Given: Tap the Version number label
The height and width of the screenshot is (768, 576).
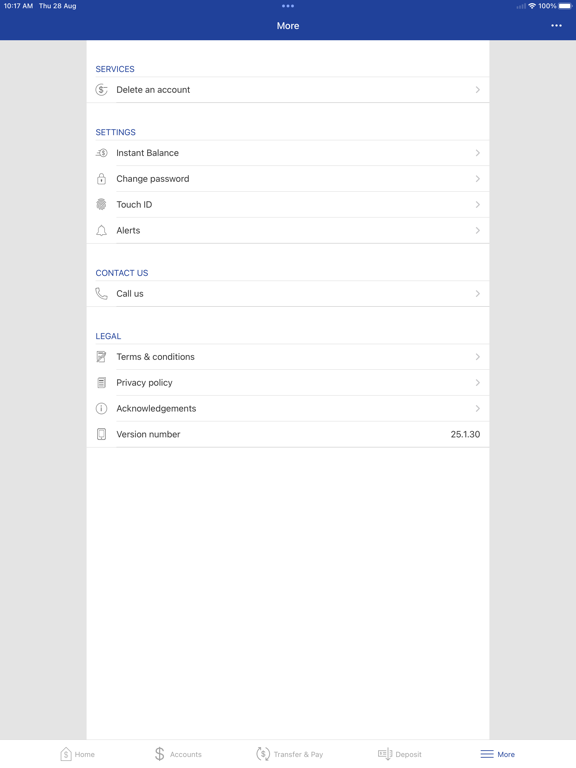Looking at the screenshot, I should [148, 434].
